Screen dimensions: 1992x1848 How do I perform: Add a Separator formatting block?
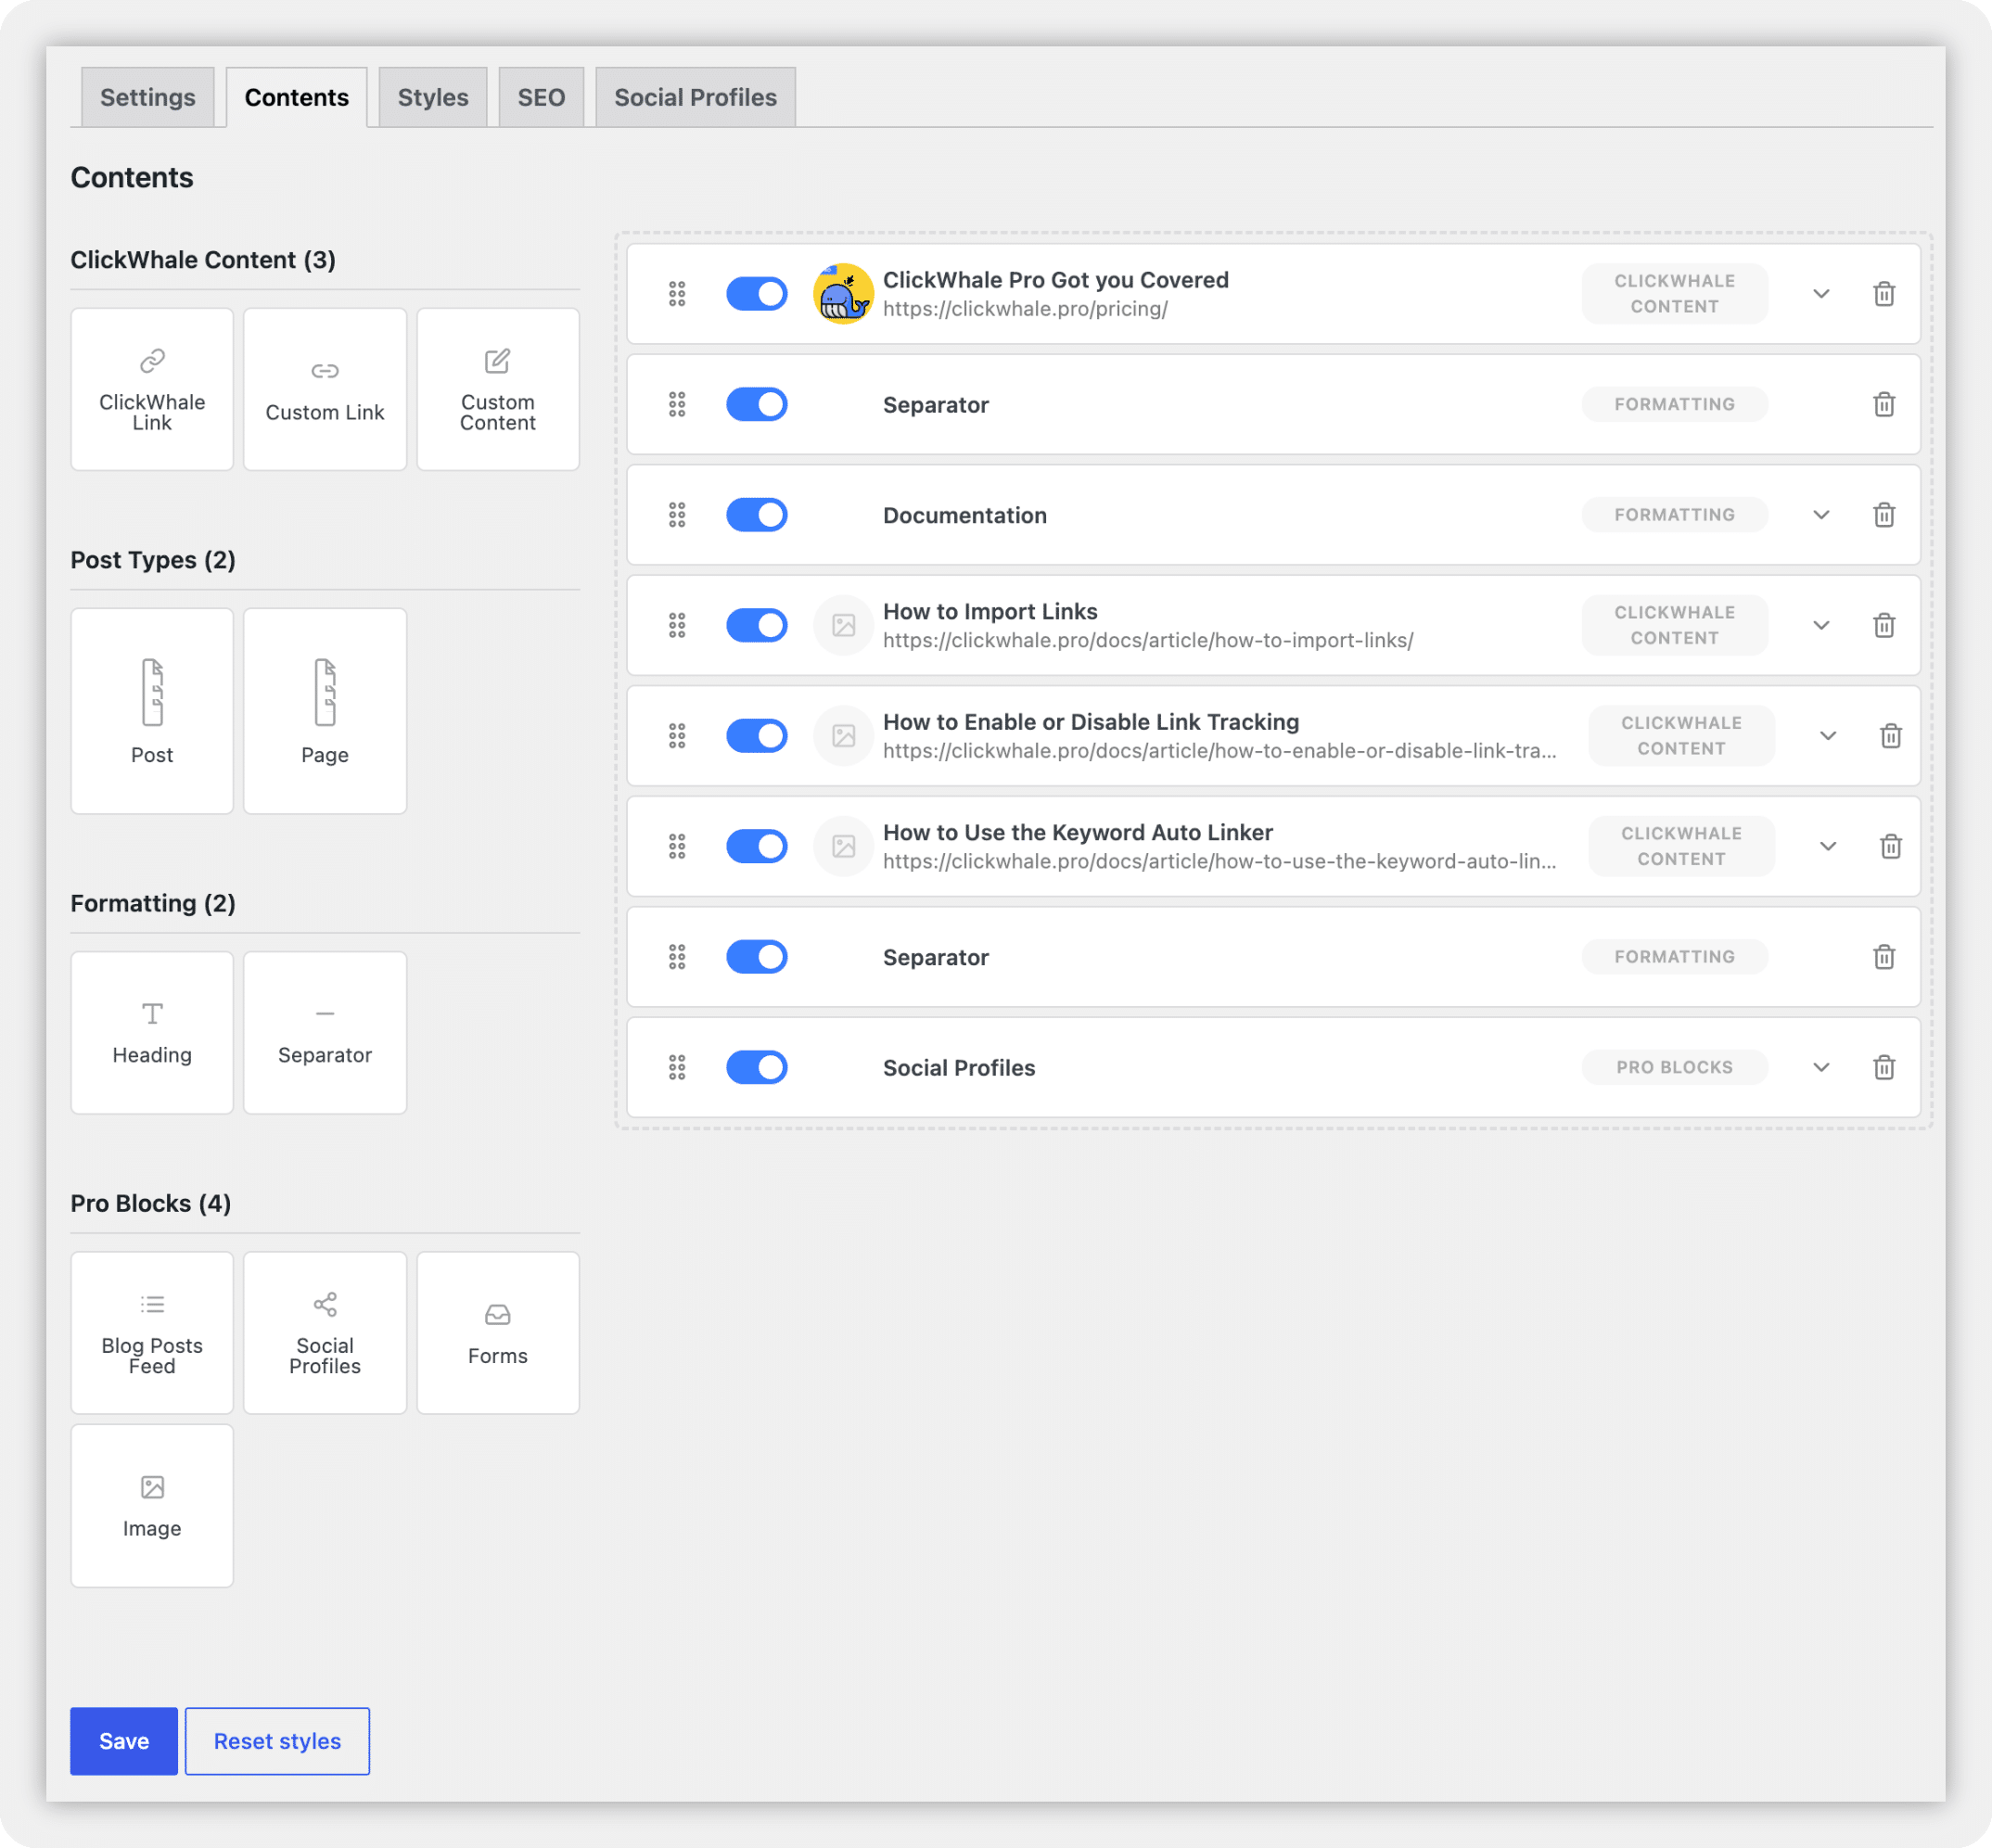tap(325, 1032)
